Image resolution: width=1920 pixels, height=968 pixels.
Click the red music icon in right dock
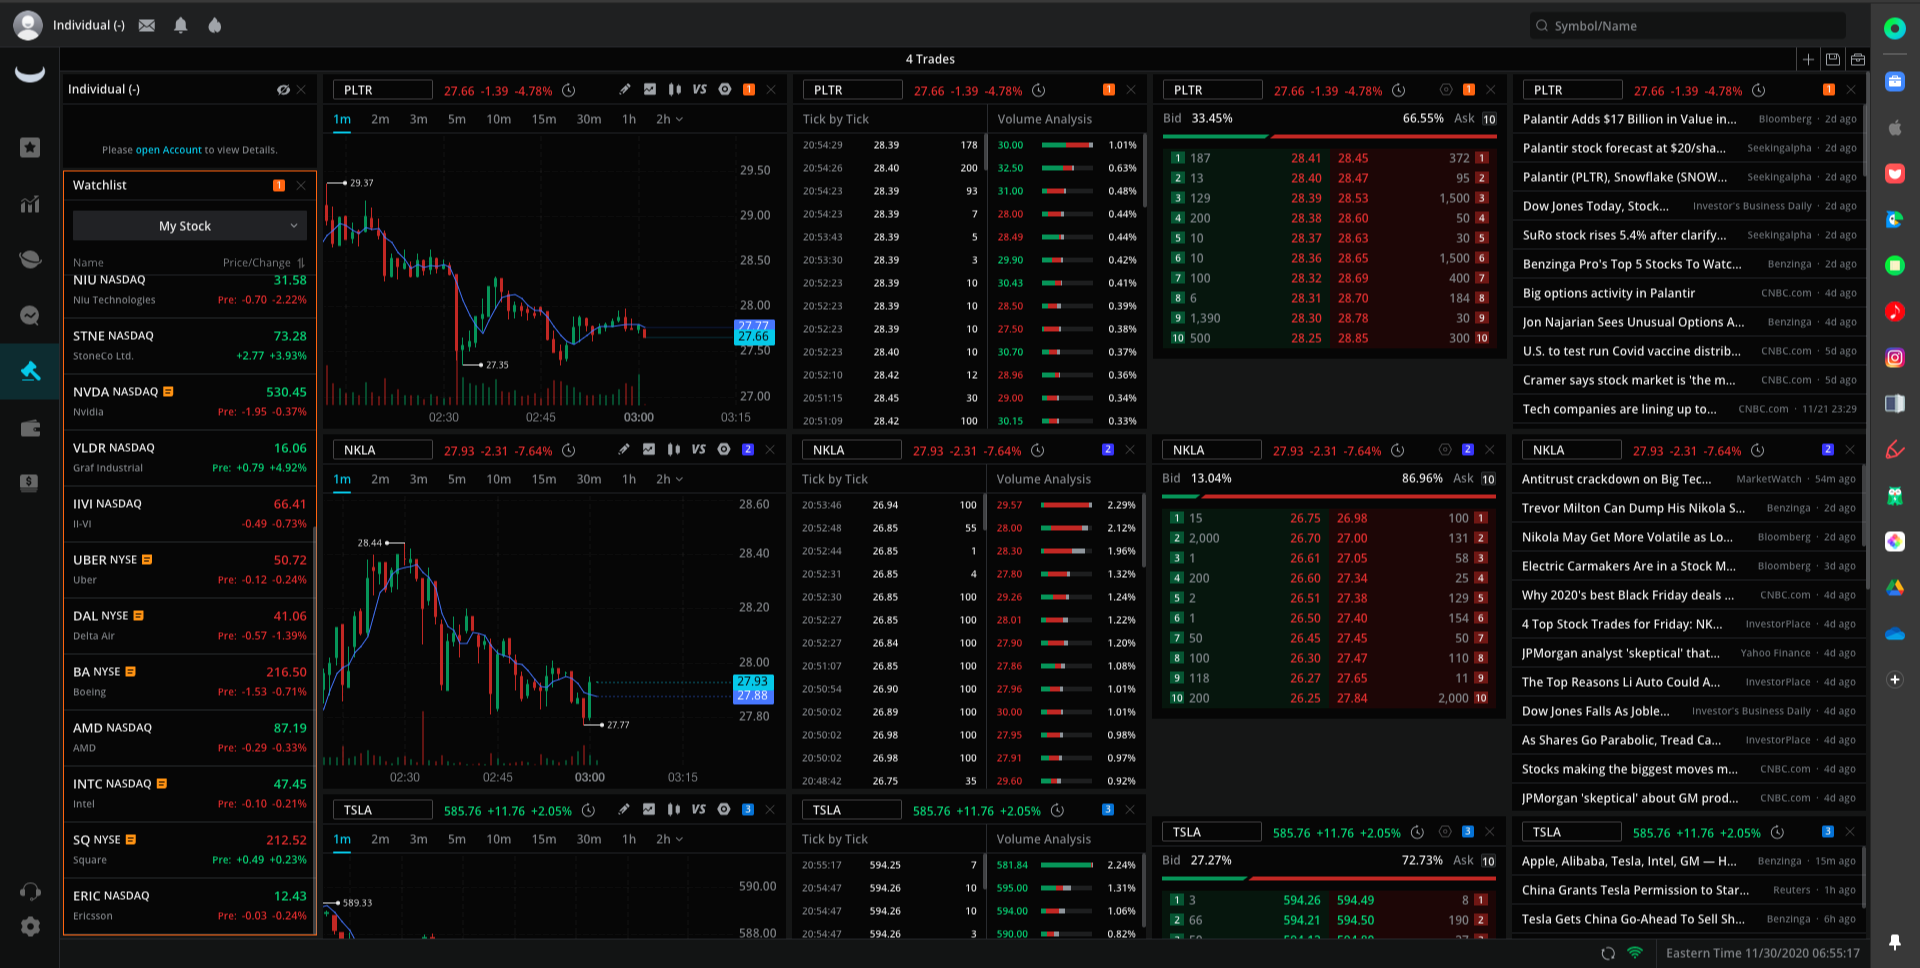pos(1895,311)
